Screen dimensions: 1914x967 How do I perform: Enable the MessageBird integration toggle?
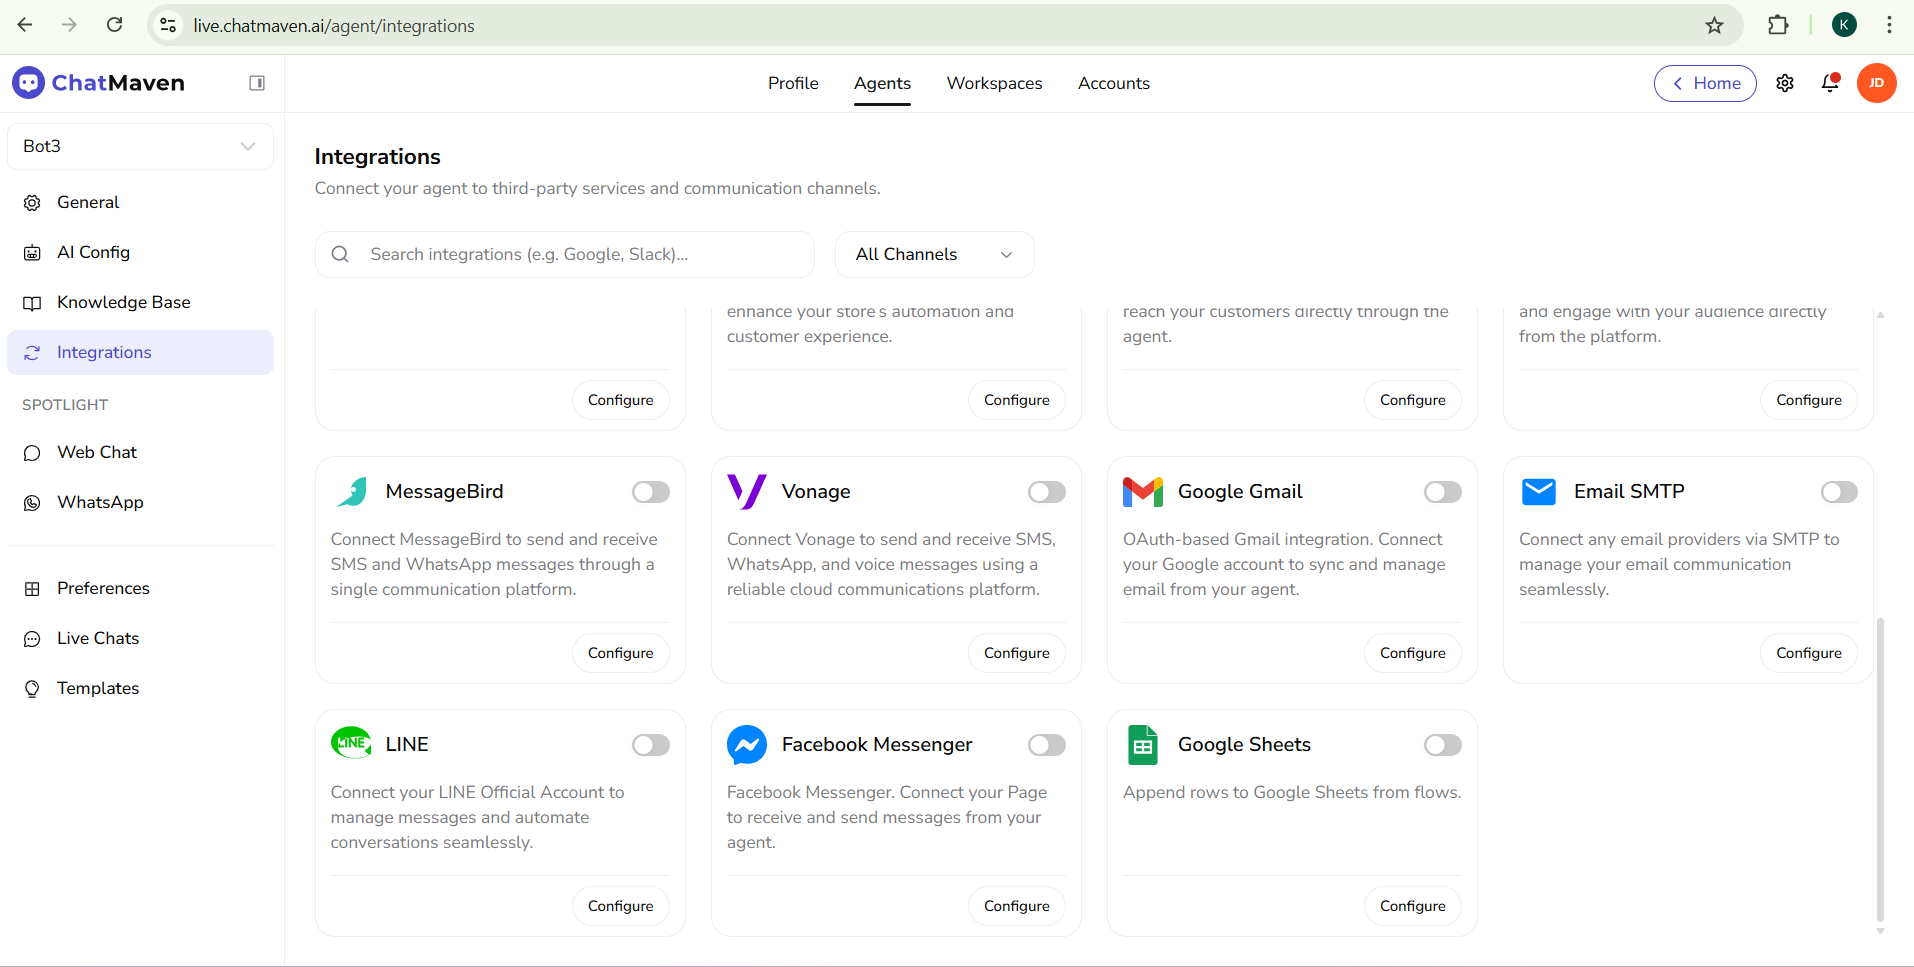coord(650,492)
